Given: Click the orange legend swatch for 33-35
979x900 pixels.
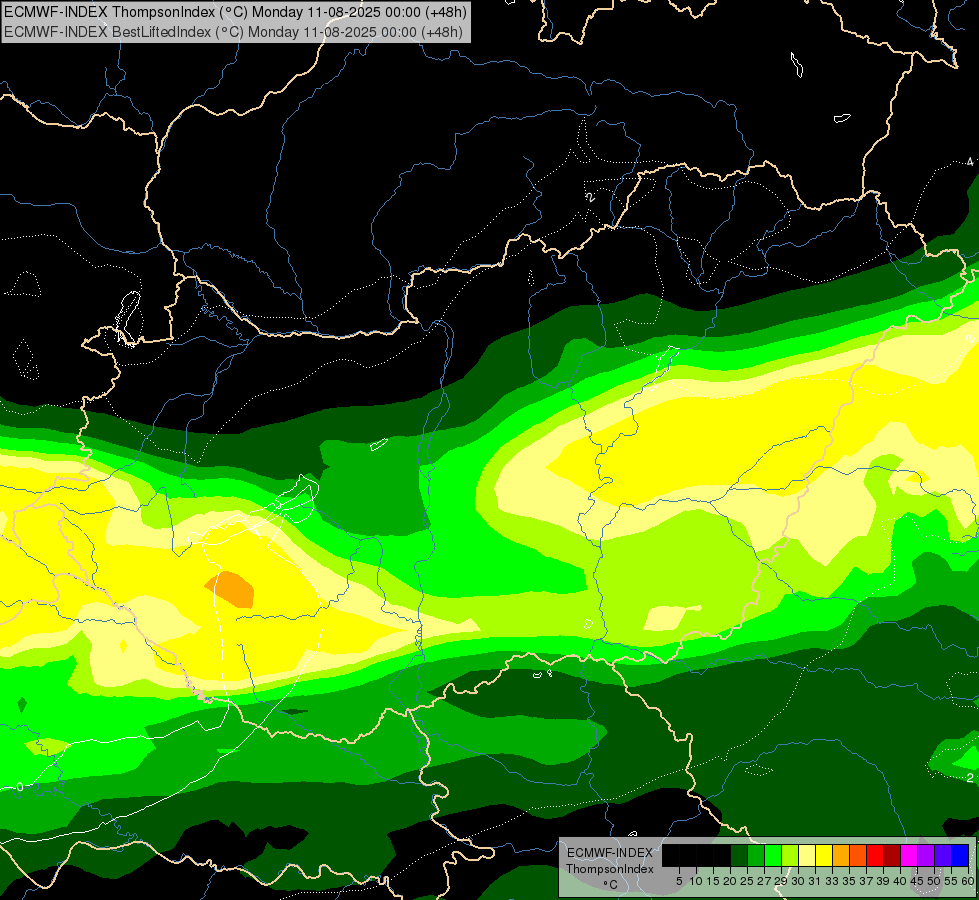Looking at the screenshot, I should point(841,855).
